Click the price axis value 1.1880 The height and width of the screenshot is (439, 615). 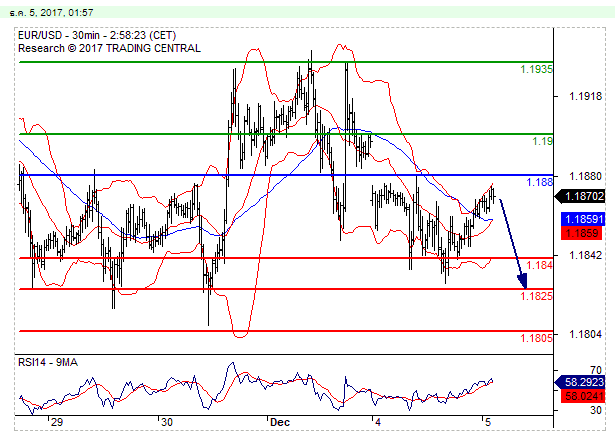point(586,176)
